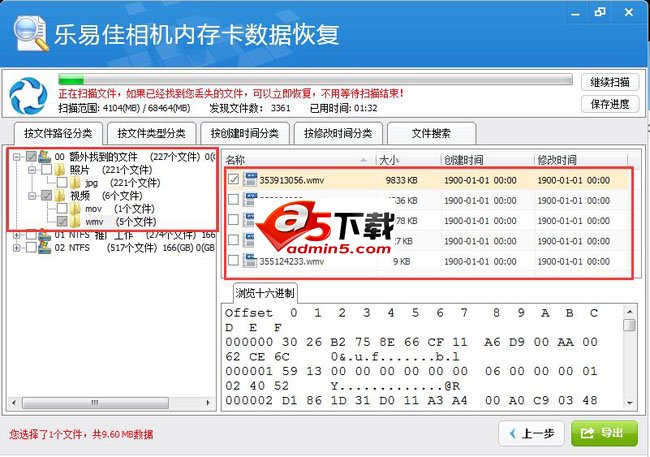This screenshot has width=650, height=457.
Task: Select the 353913056.wmv file name
Action: tap(292, 180)
